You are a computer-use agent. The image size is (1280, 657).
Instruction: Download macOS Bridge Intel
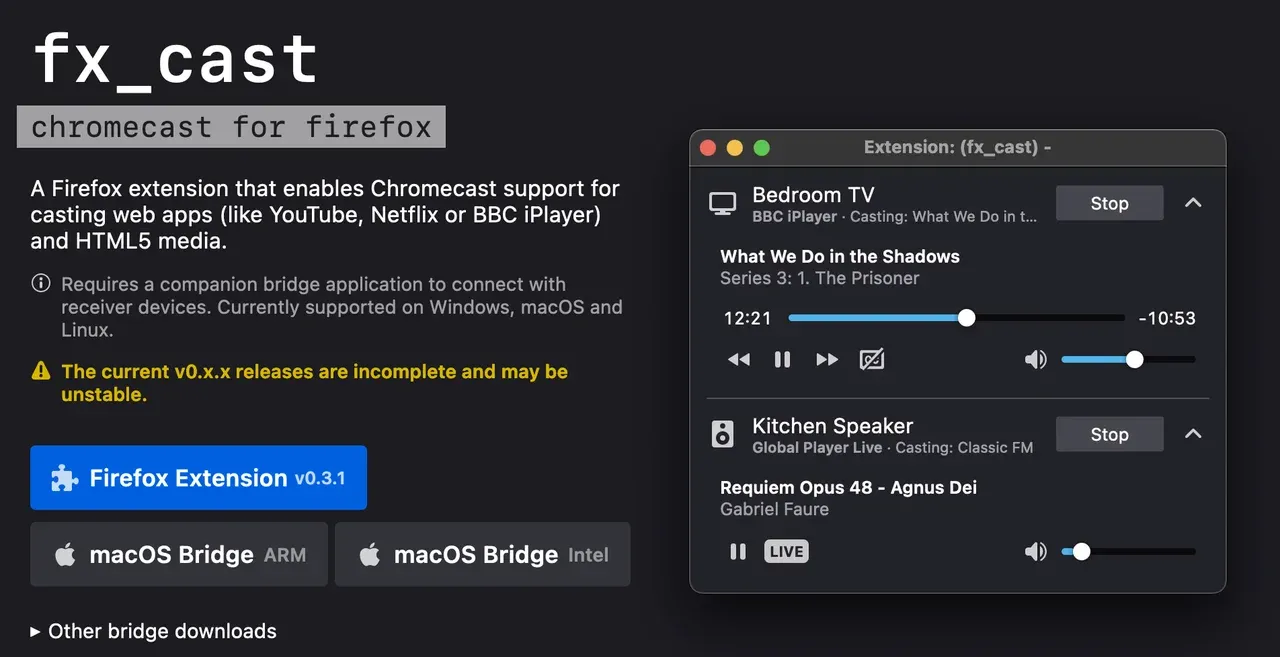[x=483, y=554]
